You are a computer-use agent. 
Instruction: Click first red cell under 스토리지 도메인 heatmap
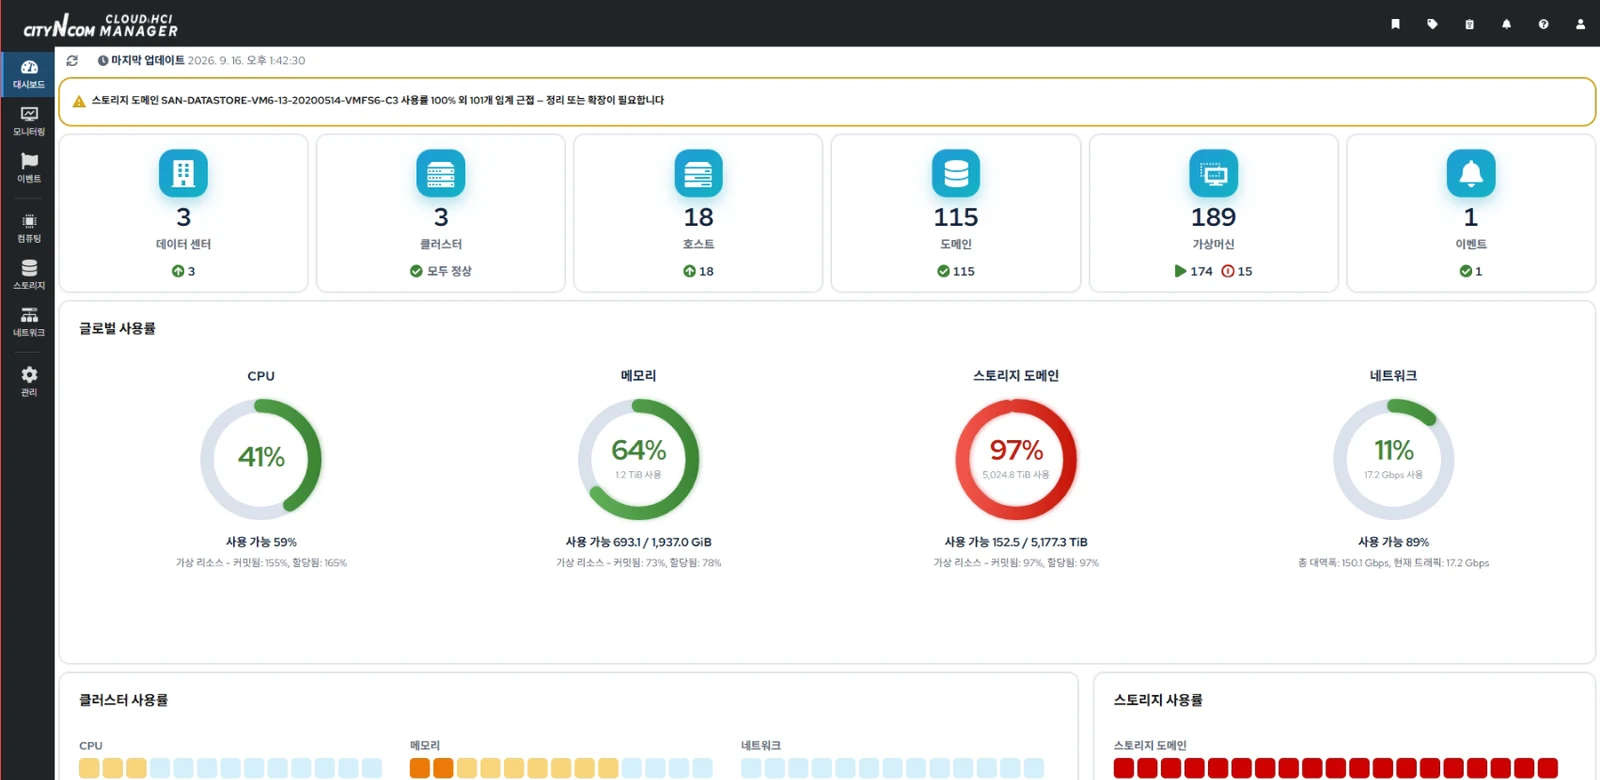1124,768
